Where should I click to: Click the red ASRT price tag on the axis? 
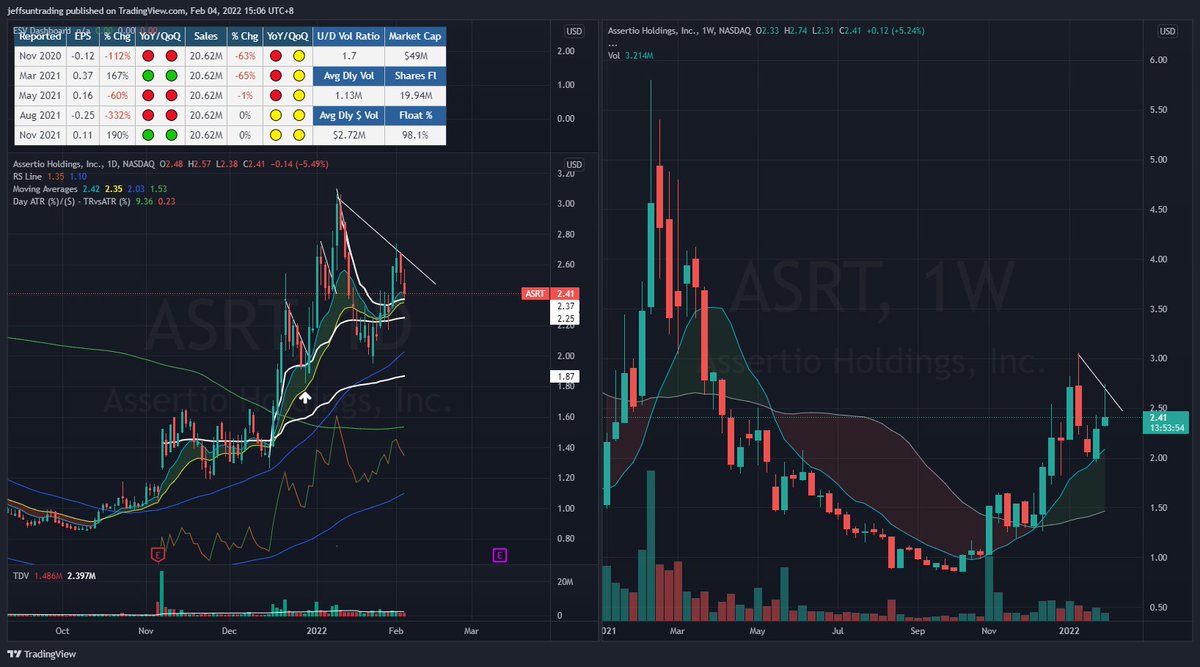coord(533,294)
